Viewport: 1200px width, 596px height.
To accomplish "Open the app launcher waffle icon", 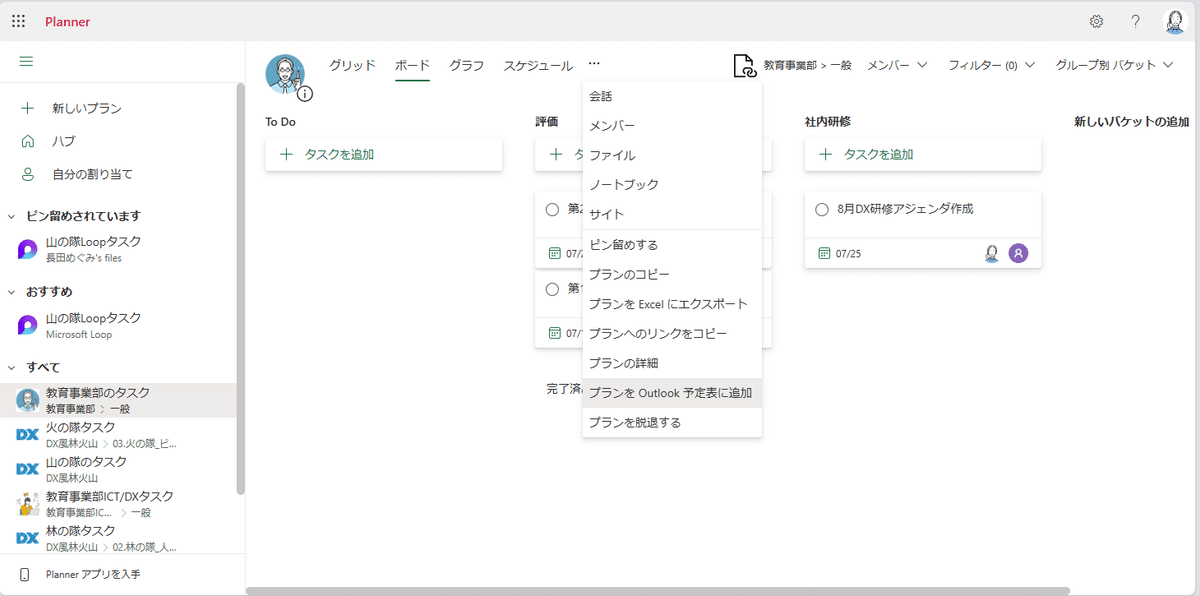I will [x=18, y=21].
